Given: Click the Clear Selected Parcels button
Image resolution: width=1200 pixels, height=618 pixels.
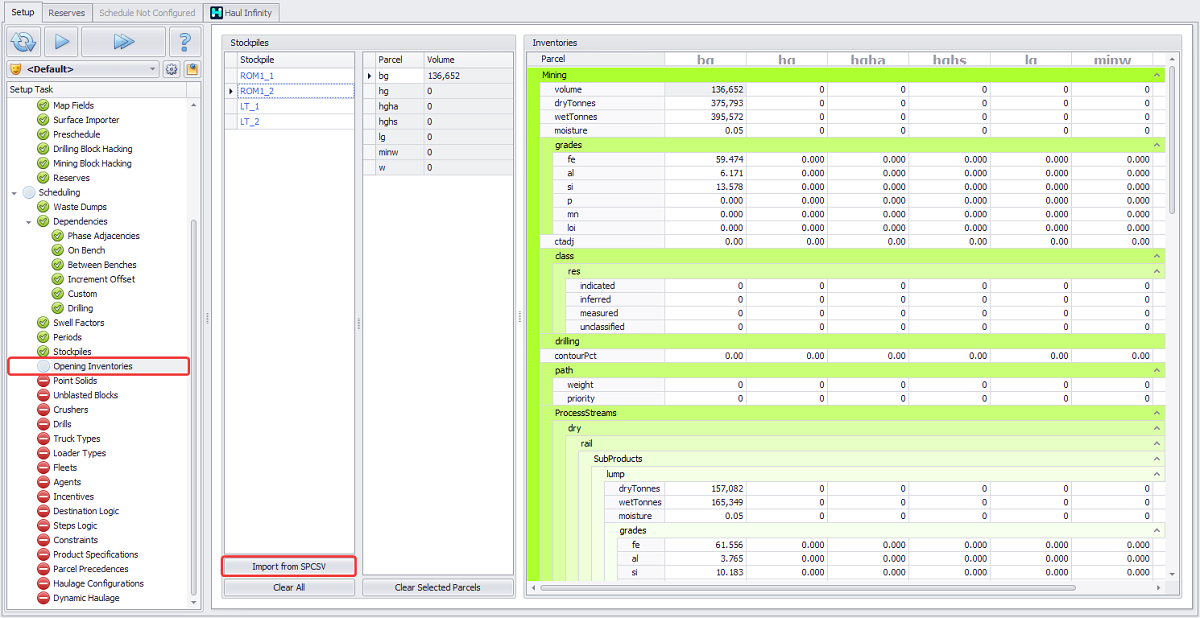Looking at the screenshot, I should tap(437, 588).
